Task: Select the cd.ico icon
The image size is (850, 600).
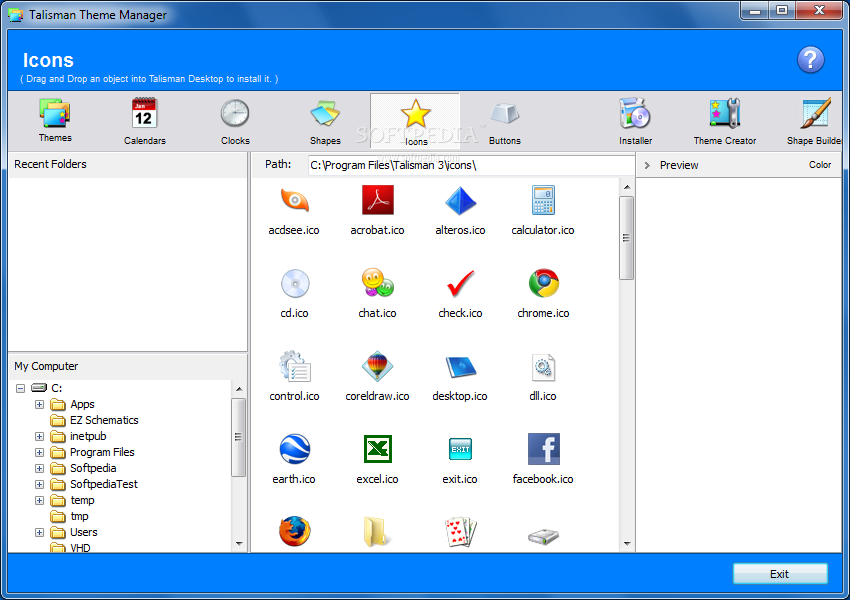Action: pos(294,293)
